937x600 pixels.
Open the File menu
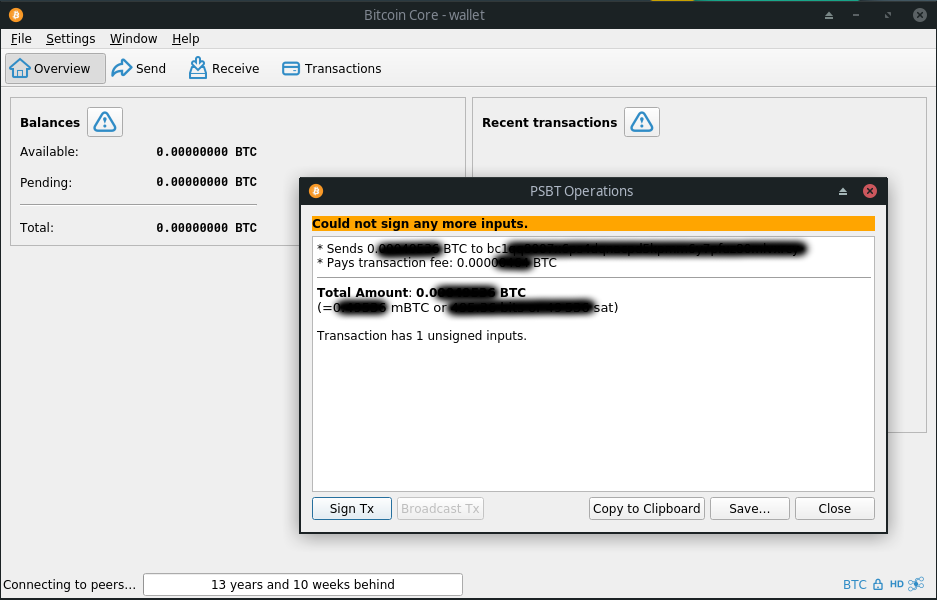pos(21,39)
